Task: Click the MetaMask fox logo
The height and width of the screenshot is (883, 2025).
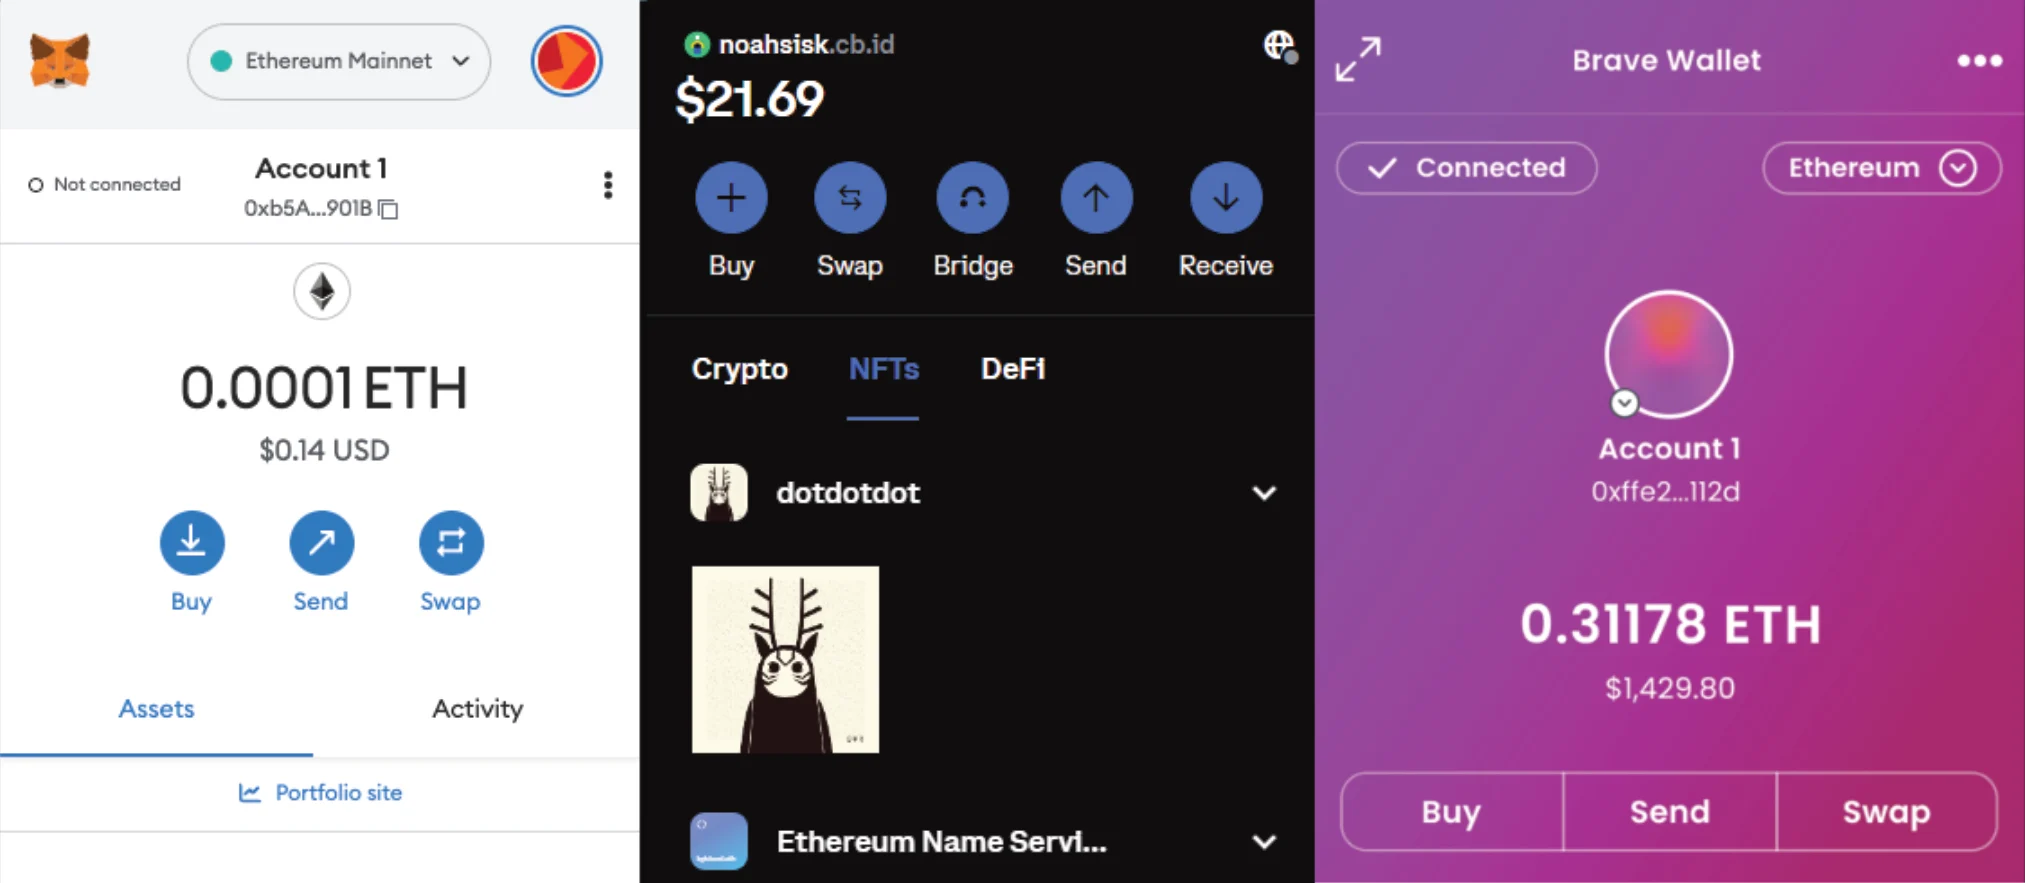Action: click(x=60, y=60)
